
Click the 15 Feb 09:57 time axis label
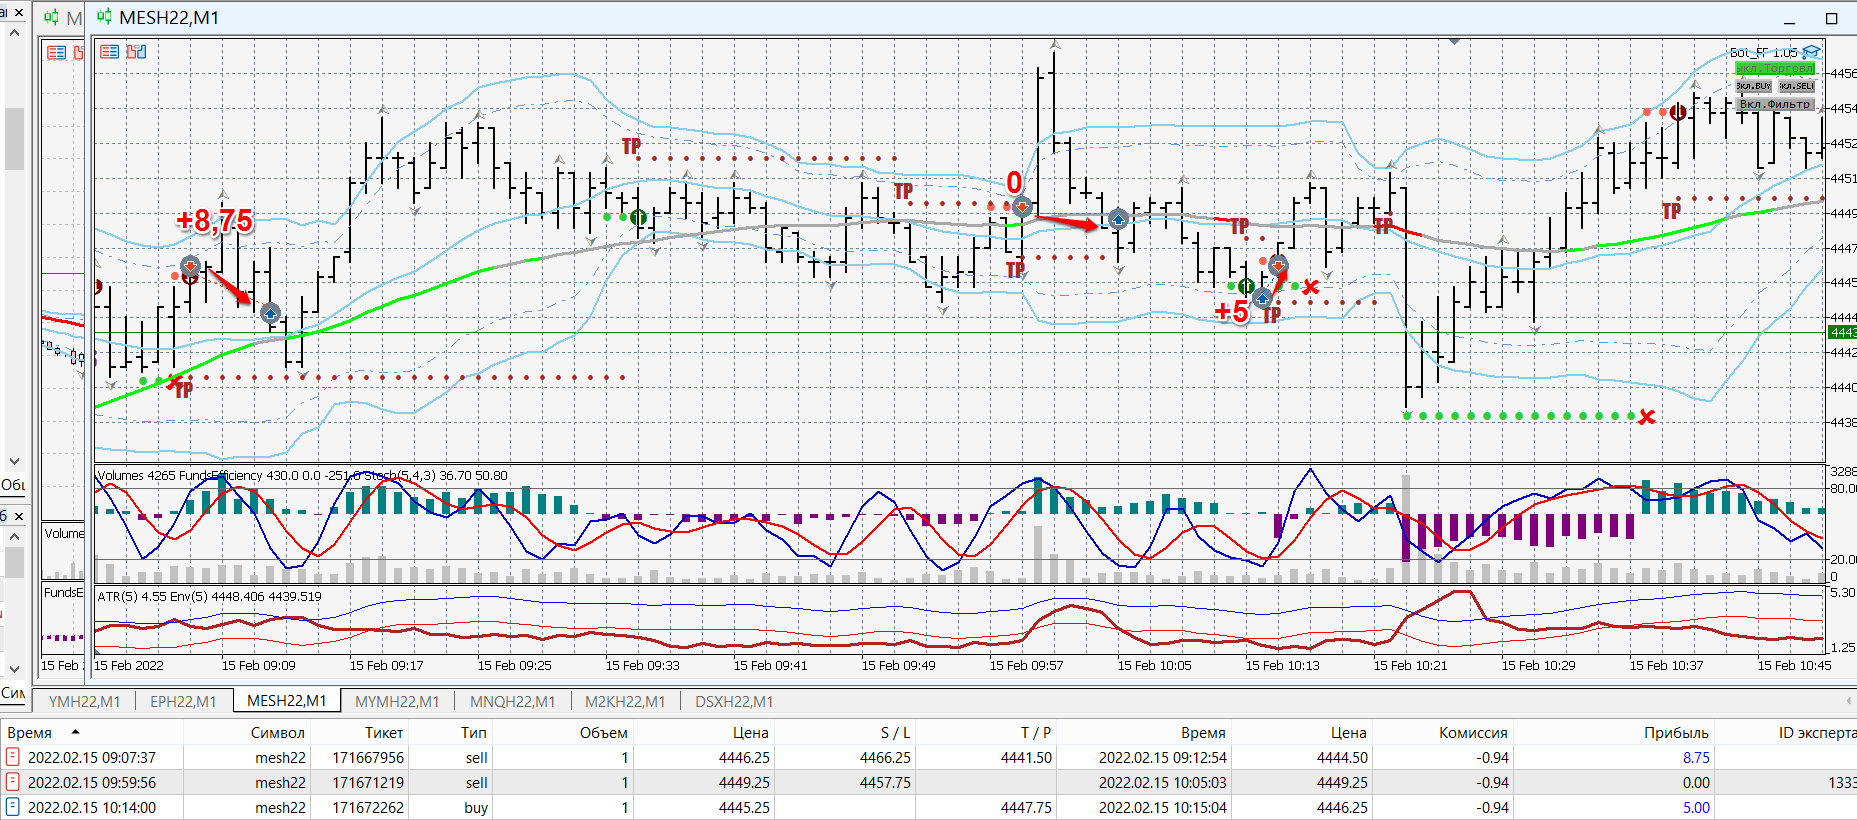1026,665
